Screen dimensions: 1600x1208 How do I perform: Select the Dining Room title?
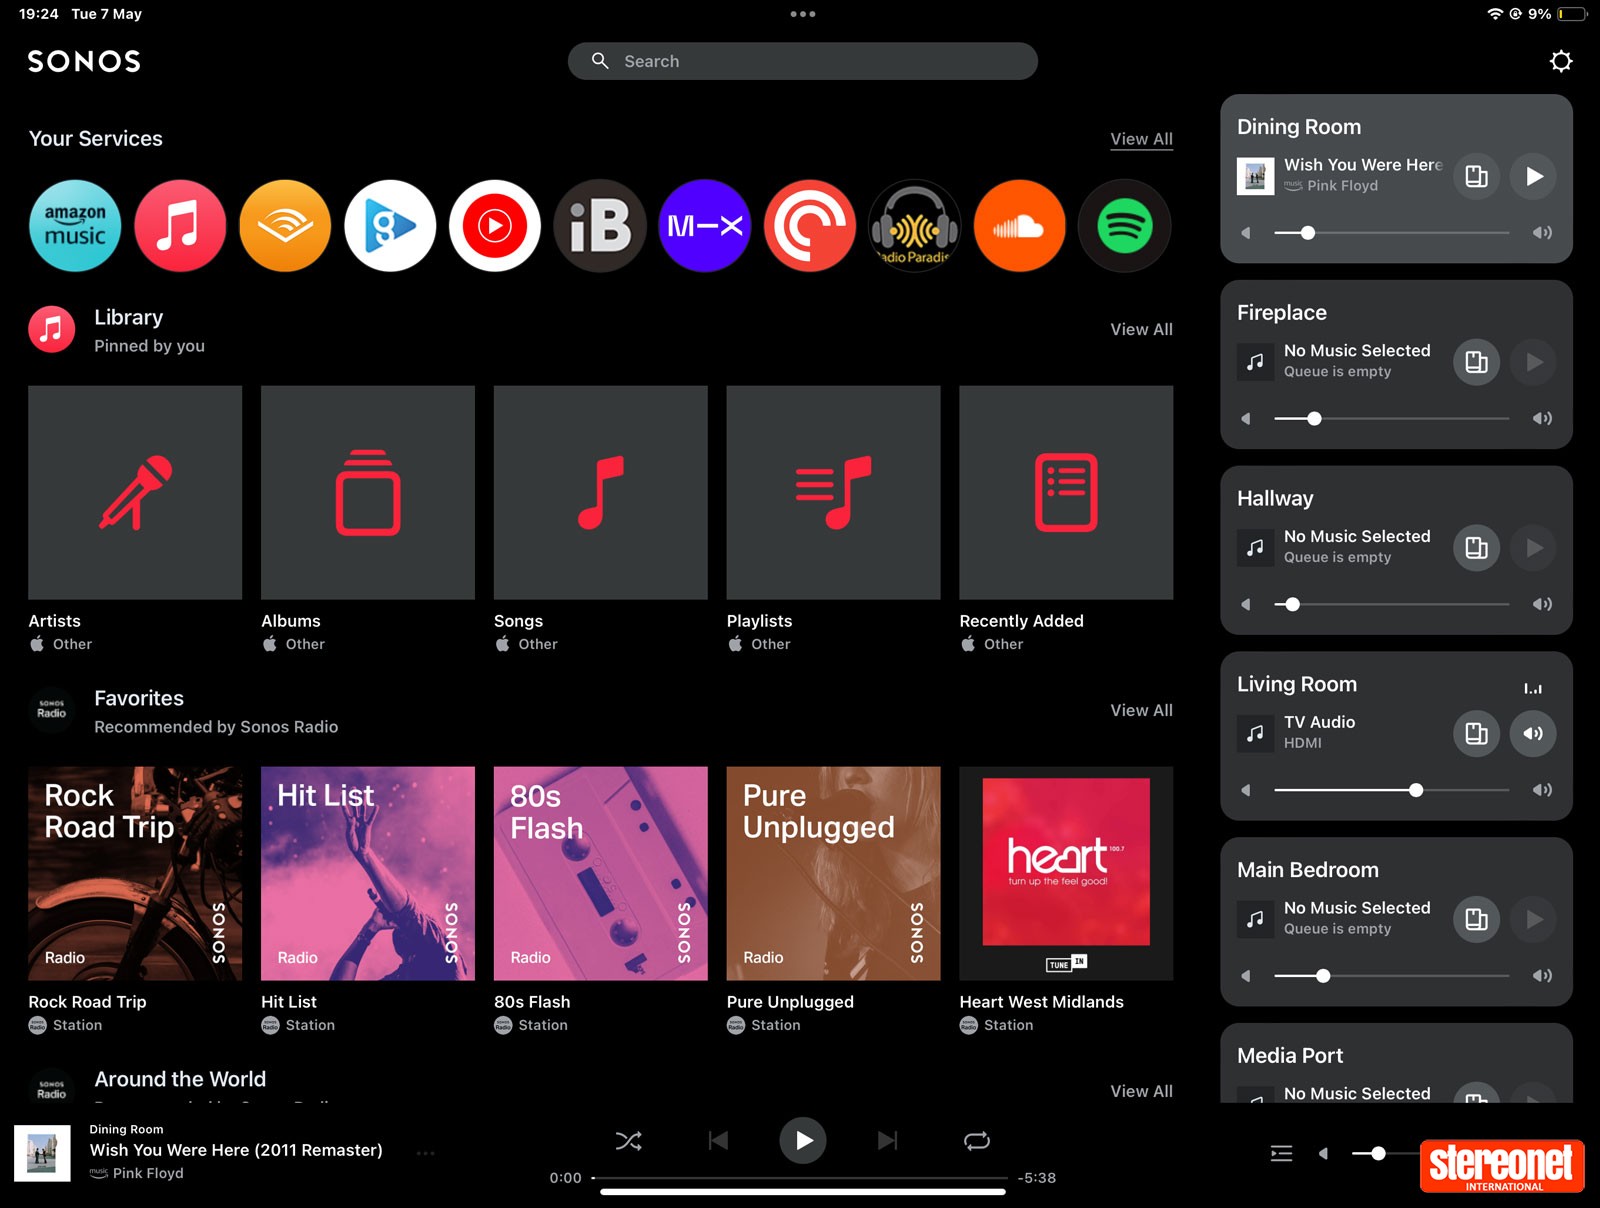[1298, 127]
